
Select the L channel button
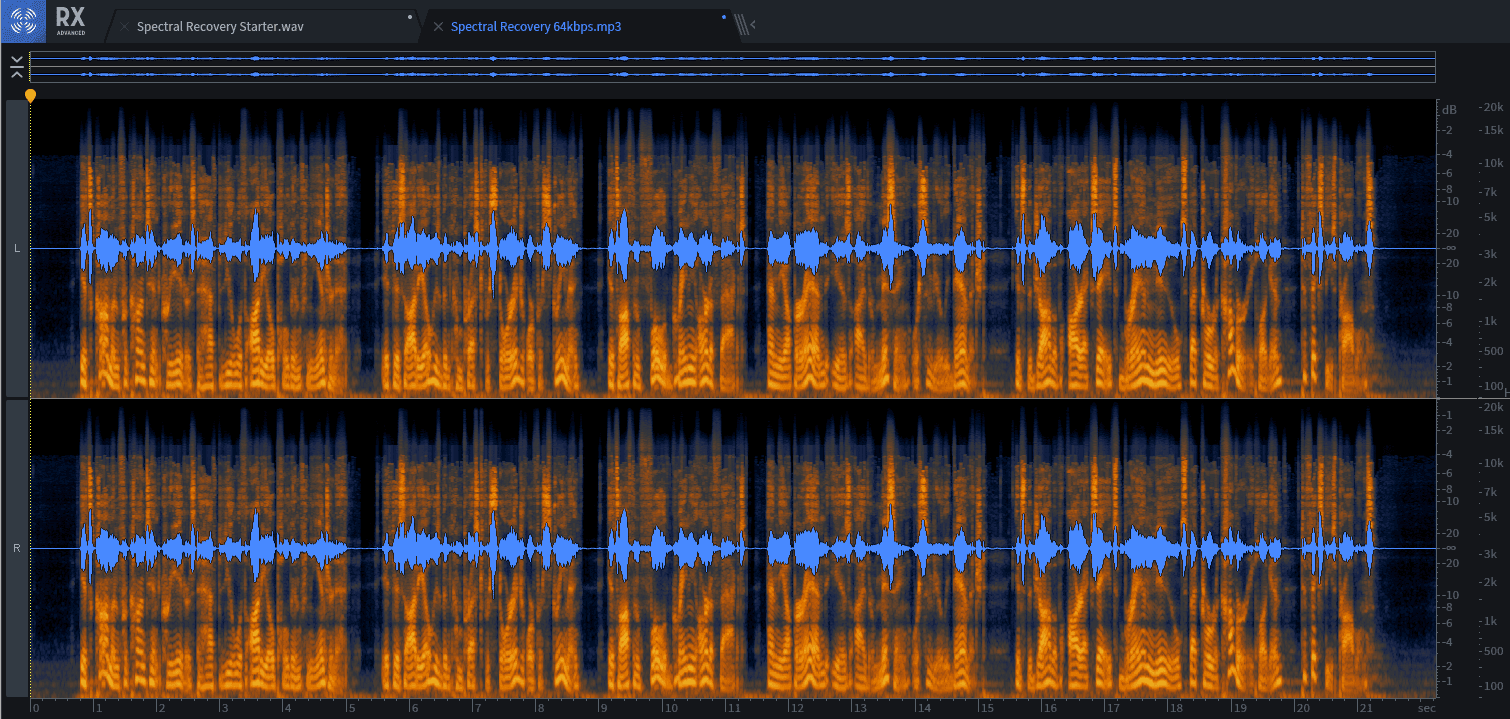click(17, 248)
